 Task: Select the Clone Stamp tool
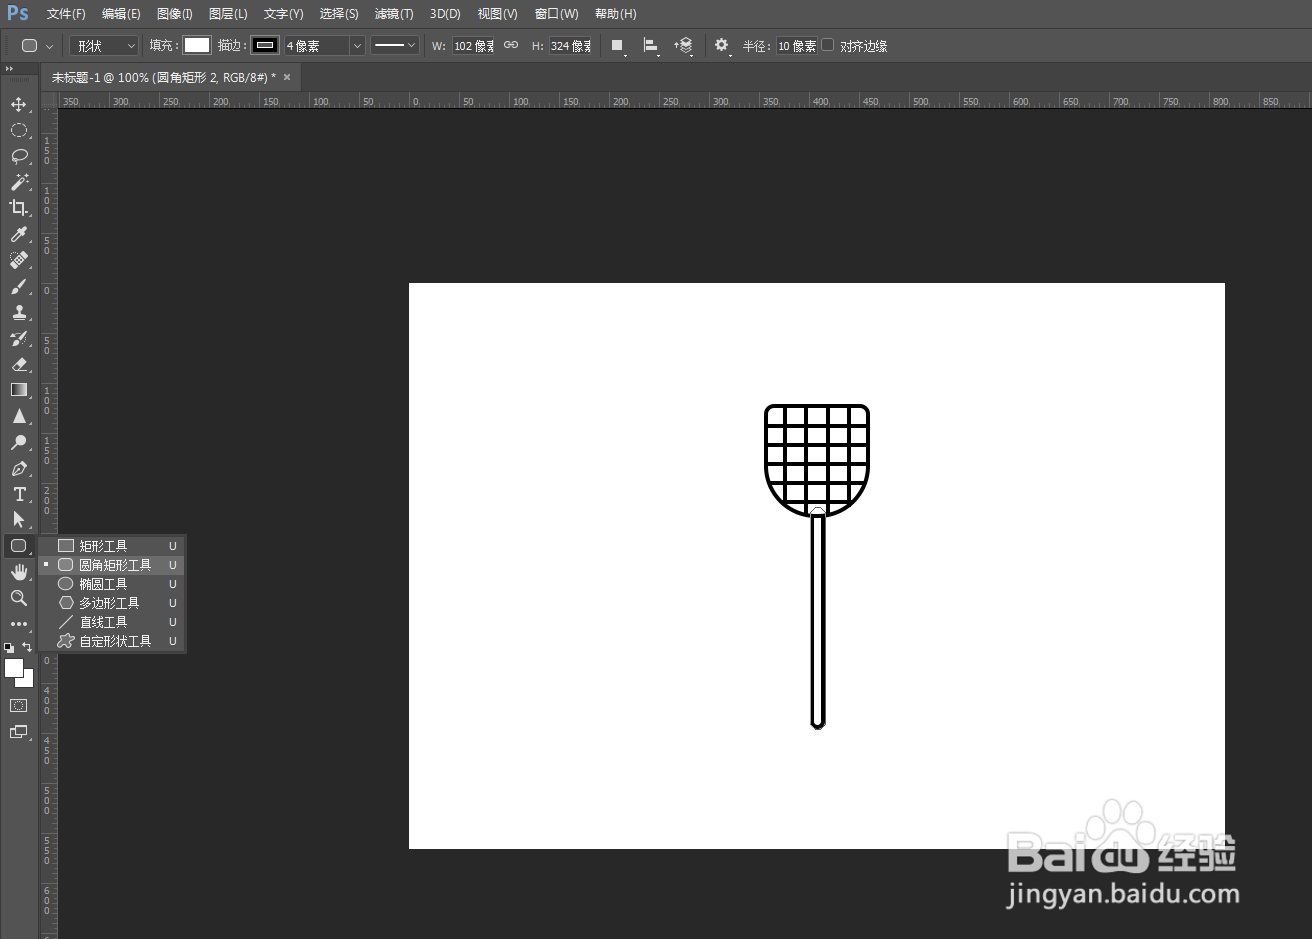tap(19, 312)
